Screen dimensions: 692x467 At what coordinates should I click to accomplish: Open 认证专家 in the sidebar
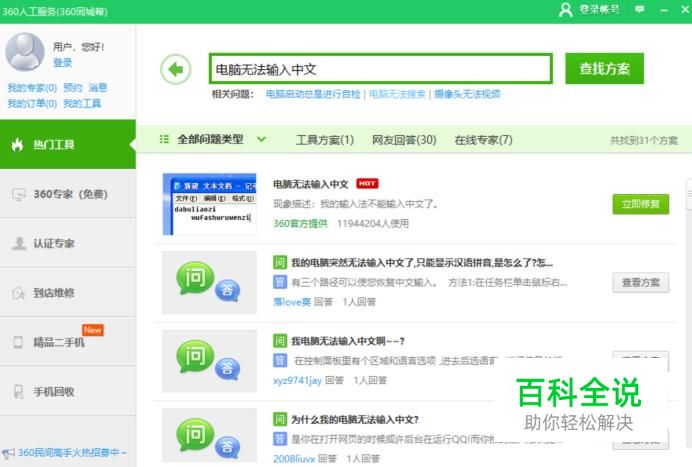[68, 244]
